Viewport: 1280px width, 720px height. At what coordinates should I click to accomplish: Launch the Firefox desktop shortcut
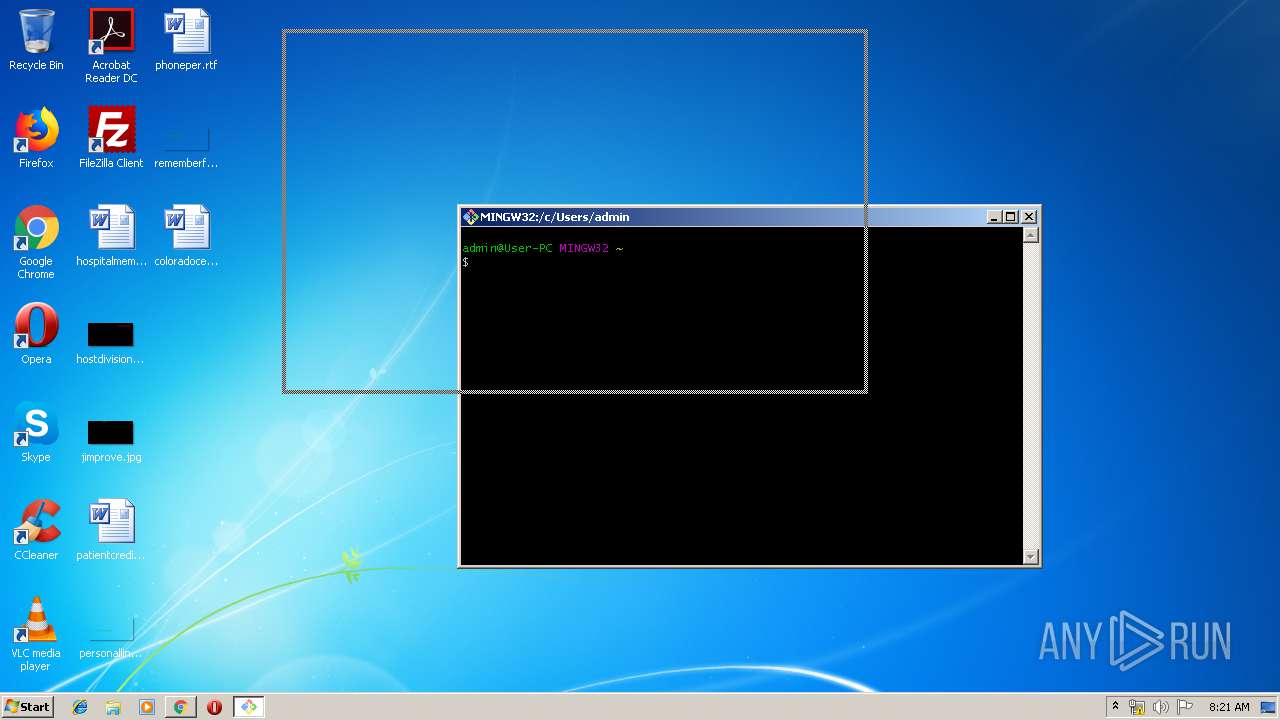(x=36, y=139)
